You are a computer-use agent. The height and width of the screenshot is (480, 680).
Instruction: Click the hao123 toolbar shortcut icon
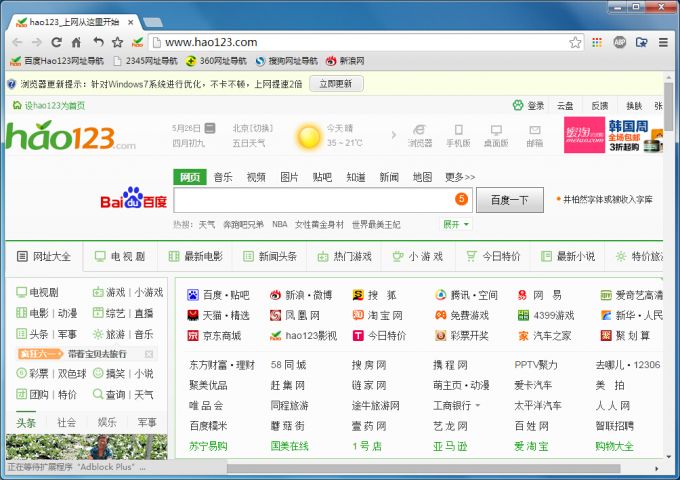[x=137, y=42]
